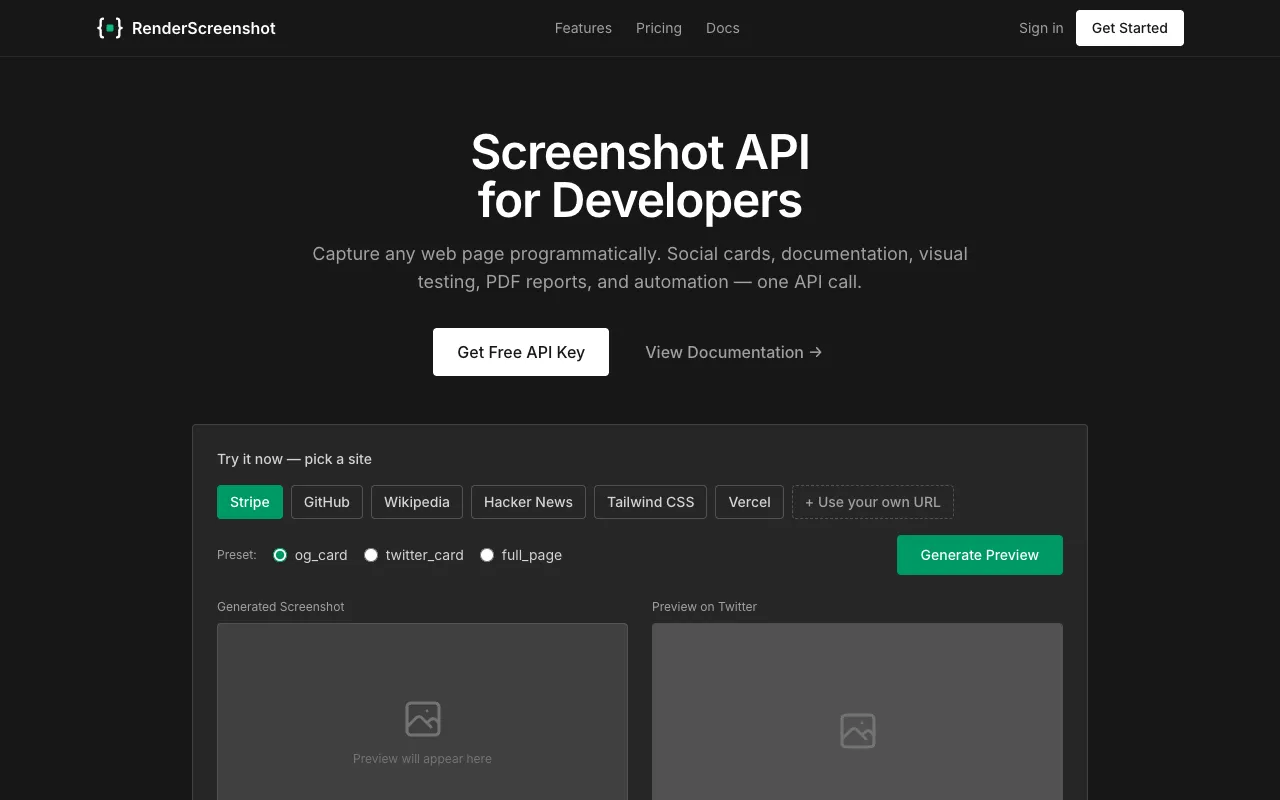Select the og_card preset radio button
The height and width of the screenshot is (800, 1280).
point(280,555)
